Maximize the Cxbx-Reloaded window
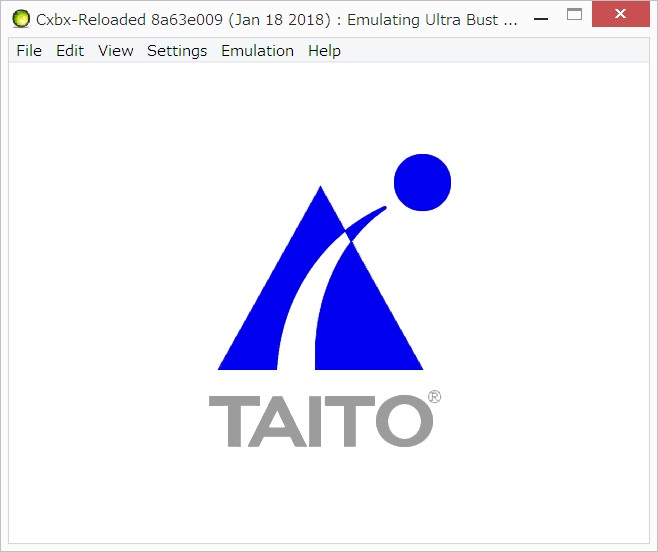 pyautogui.click(x=574, y=14)
